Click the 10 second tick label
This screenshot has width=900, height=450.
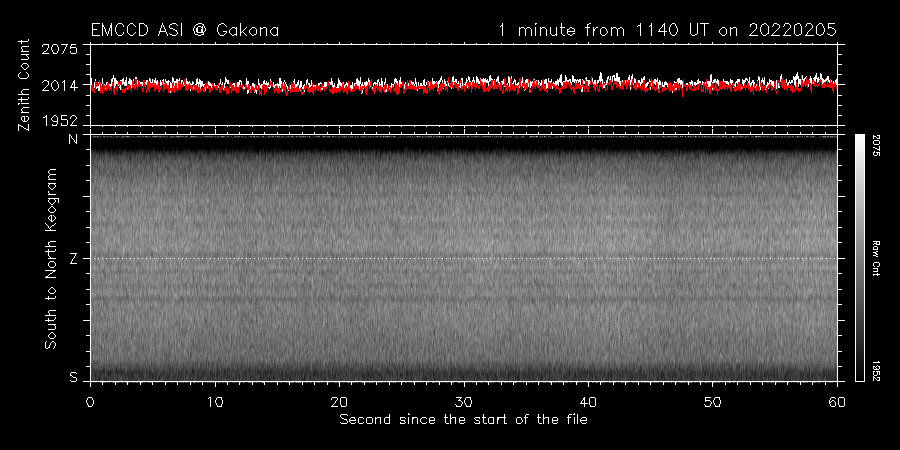[215, 401]
